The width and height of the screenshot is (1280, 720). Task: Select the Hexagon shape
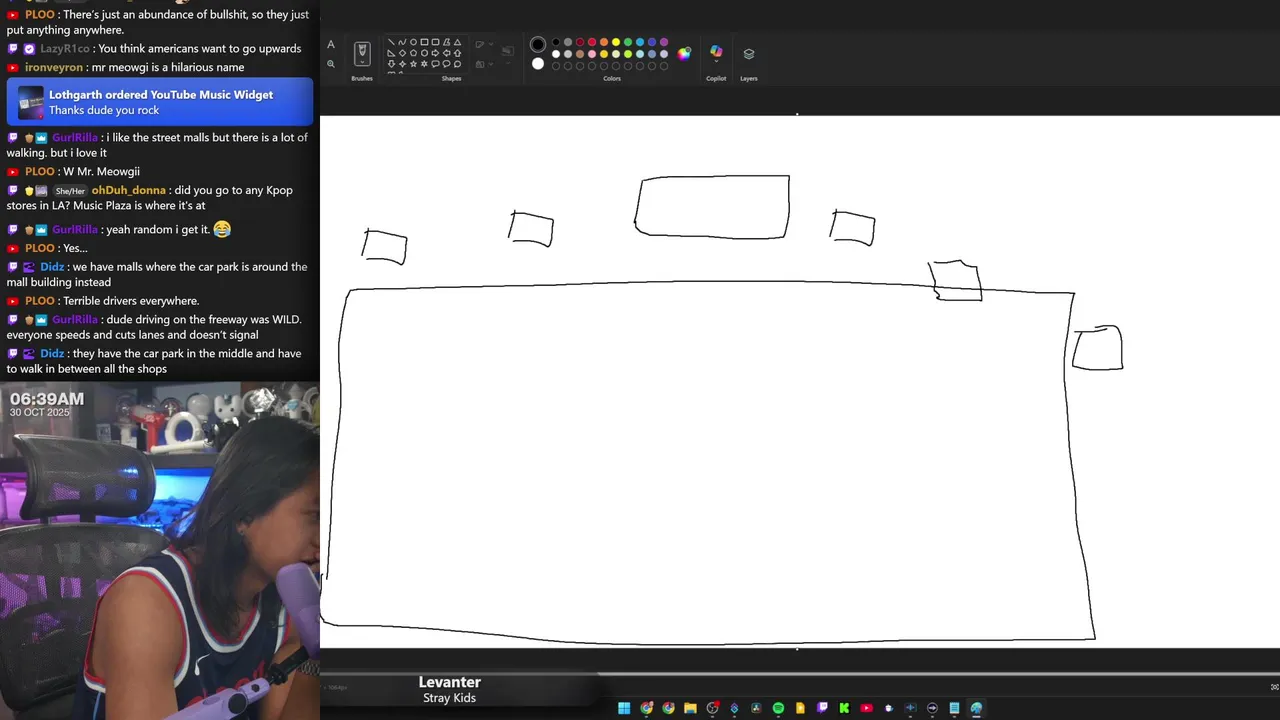(x=424, y=53)
